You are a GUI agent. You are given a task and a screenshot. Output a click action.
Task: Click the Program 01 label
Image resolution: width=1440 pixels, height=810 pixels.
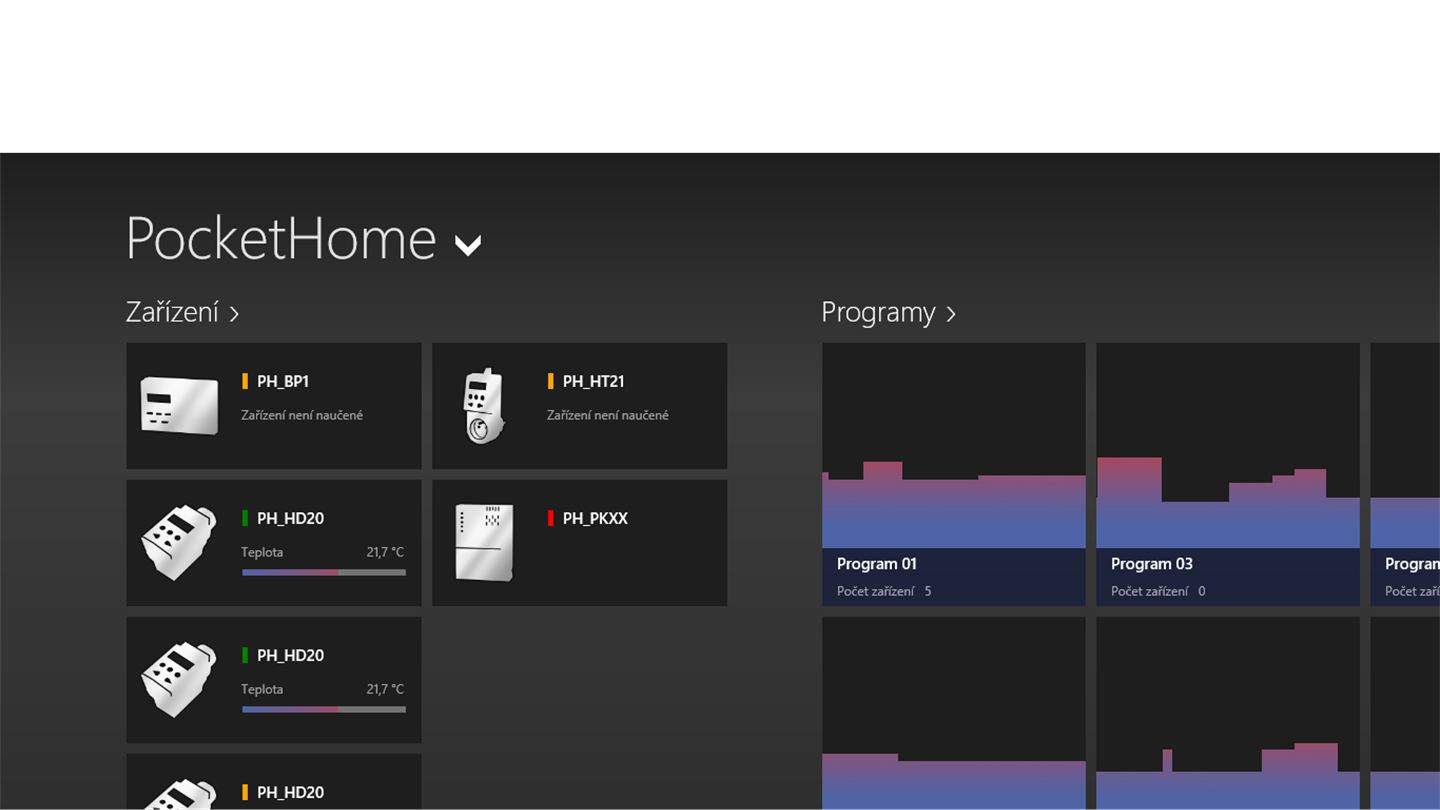point(877,564)
